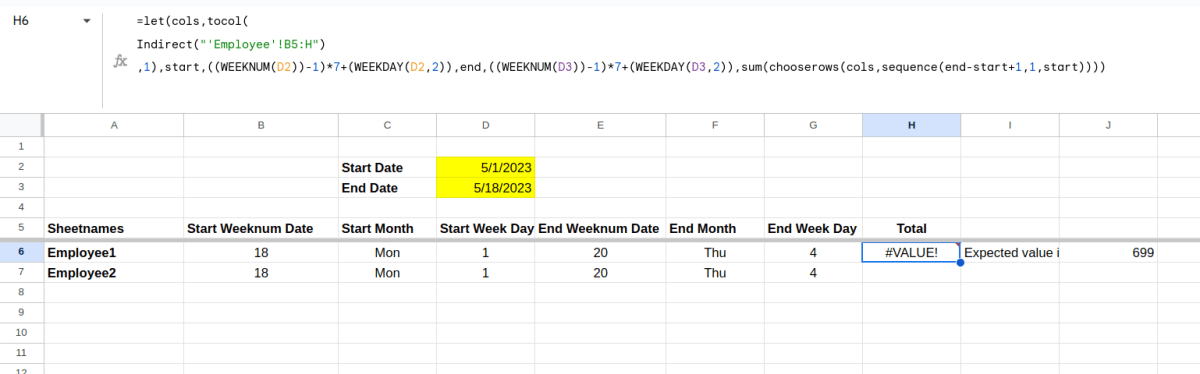The width and height of the screenshot is (1200, 374).
Task: Click the select-all corner box
Action: [x=20, y=125]
